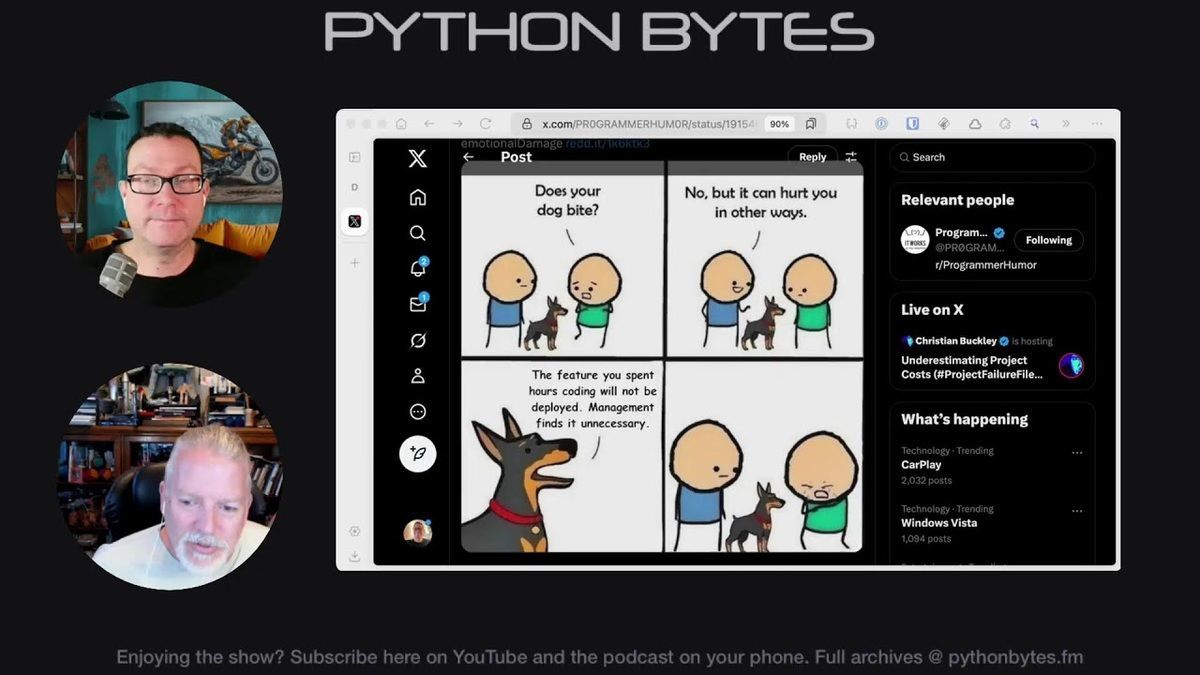Open options menu for CarPlay trend
1200x675 pixels.
(1077, 452)
